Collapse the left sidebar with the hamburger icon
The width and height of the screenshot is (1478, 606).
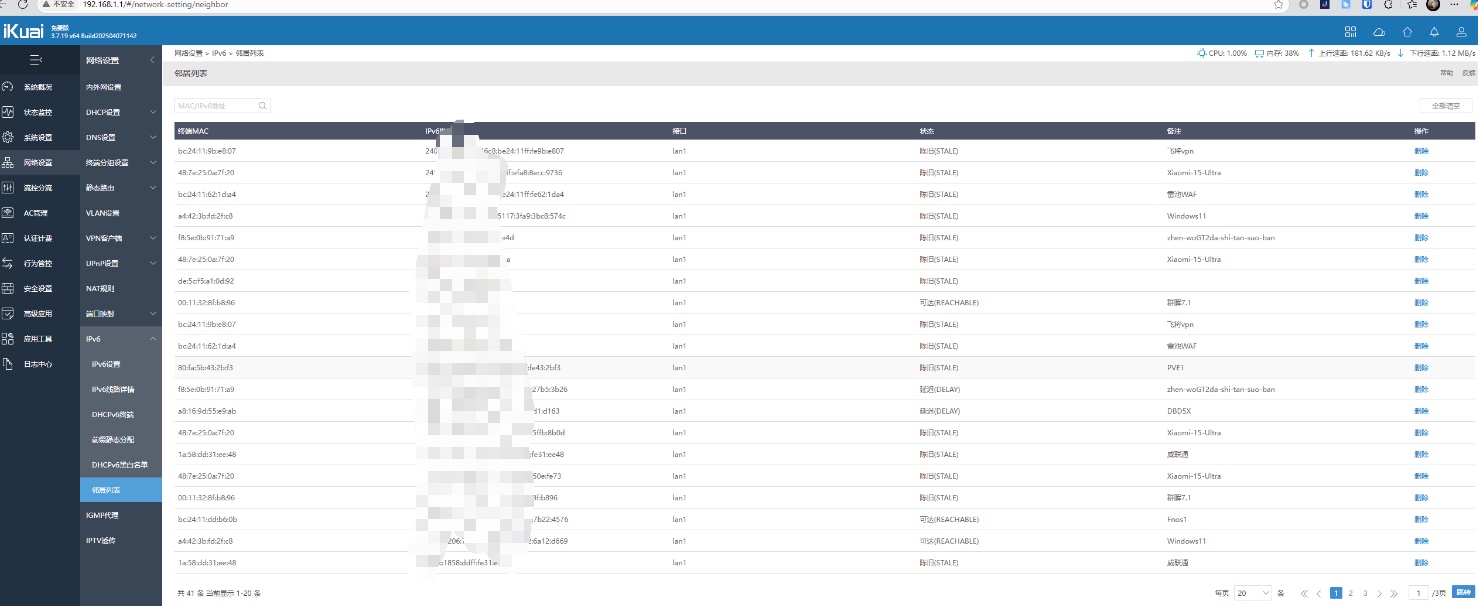35,60
